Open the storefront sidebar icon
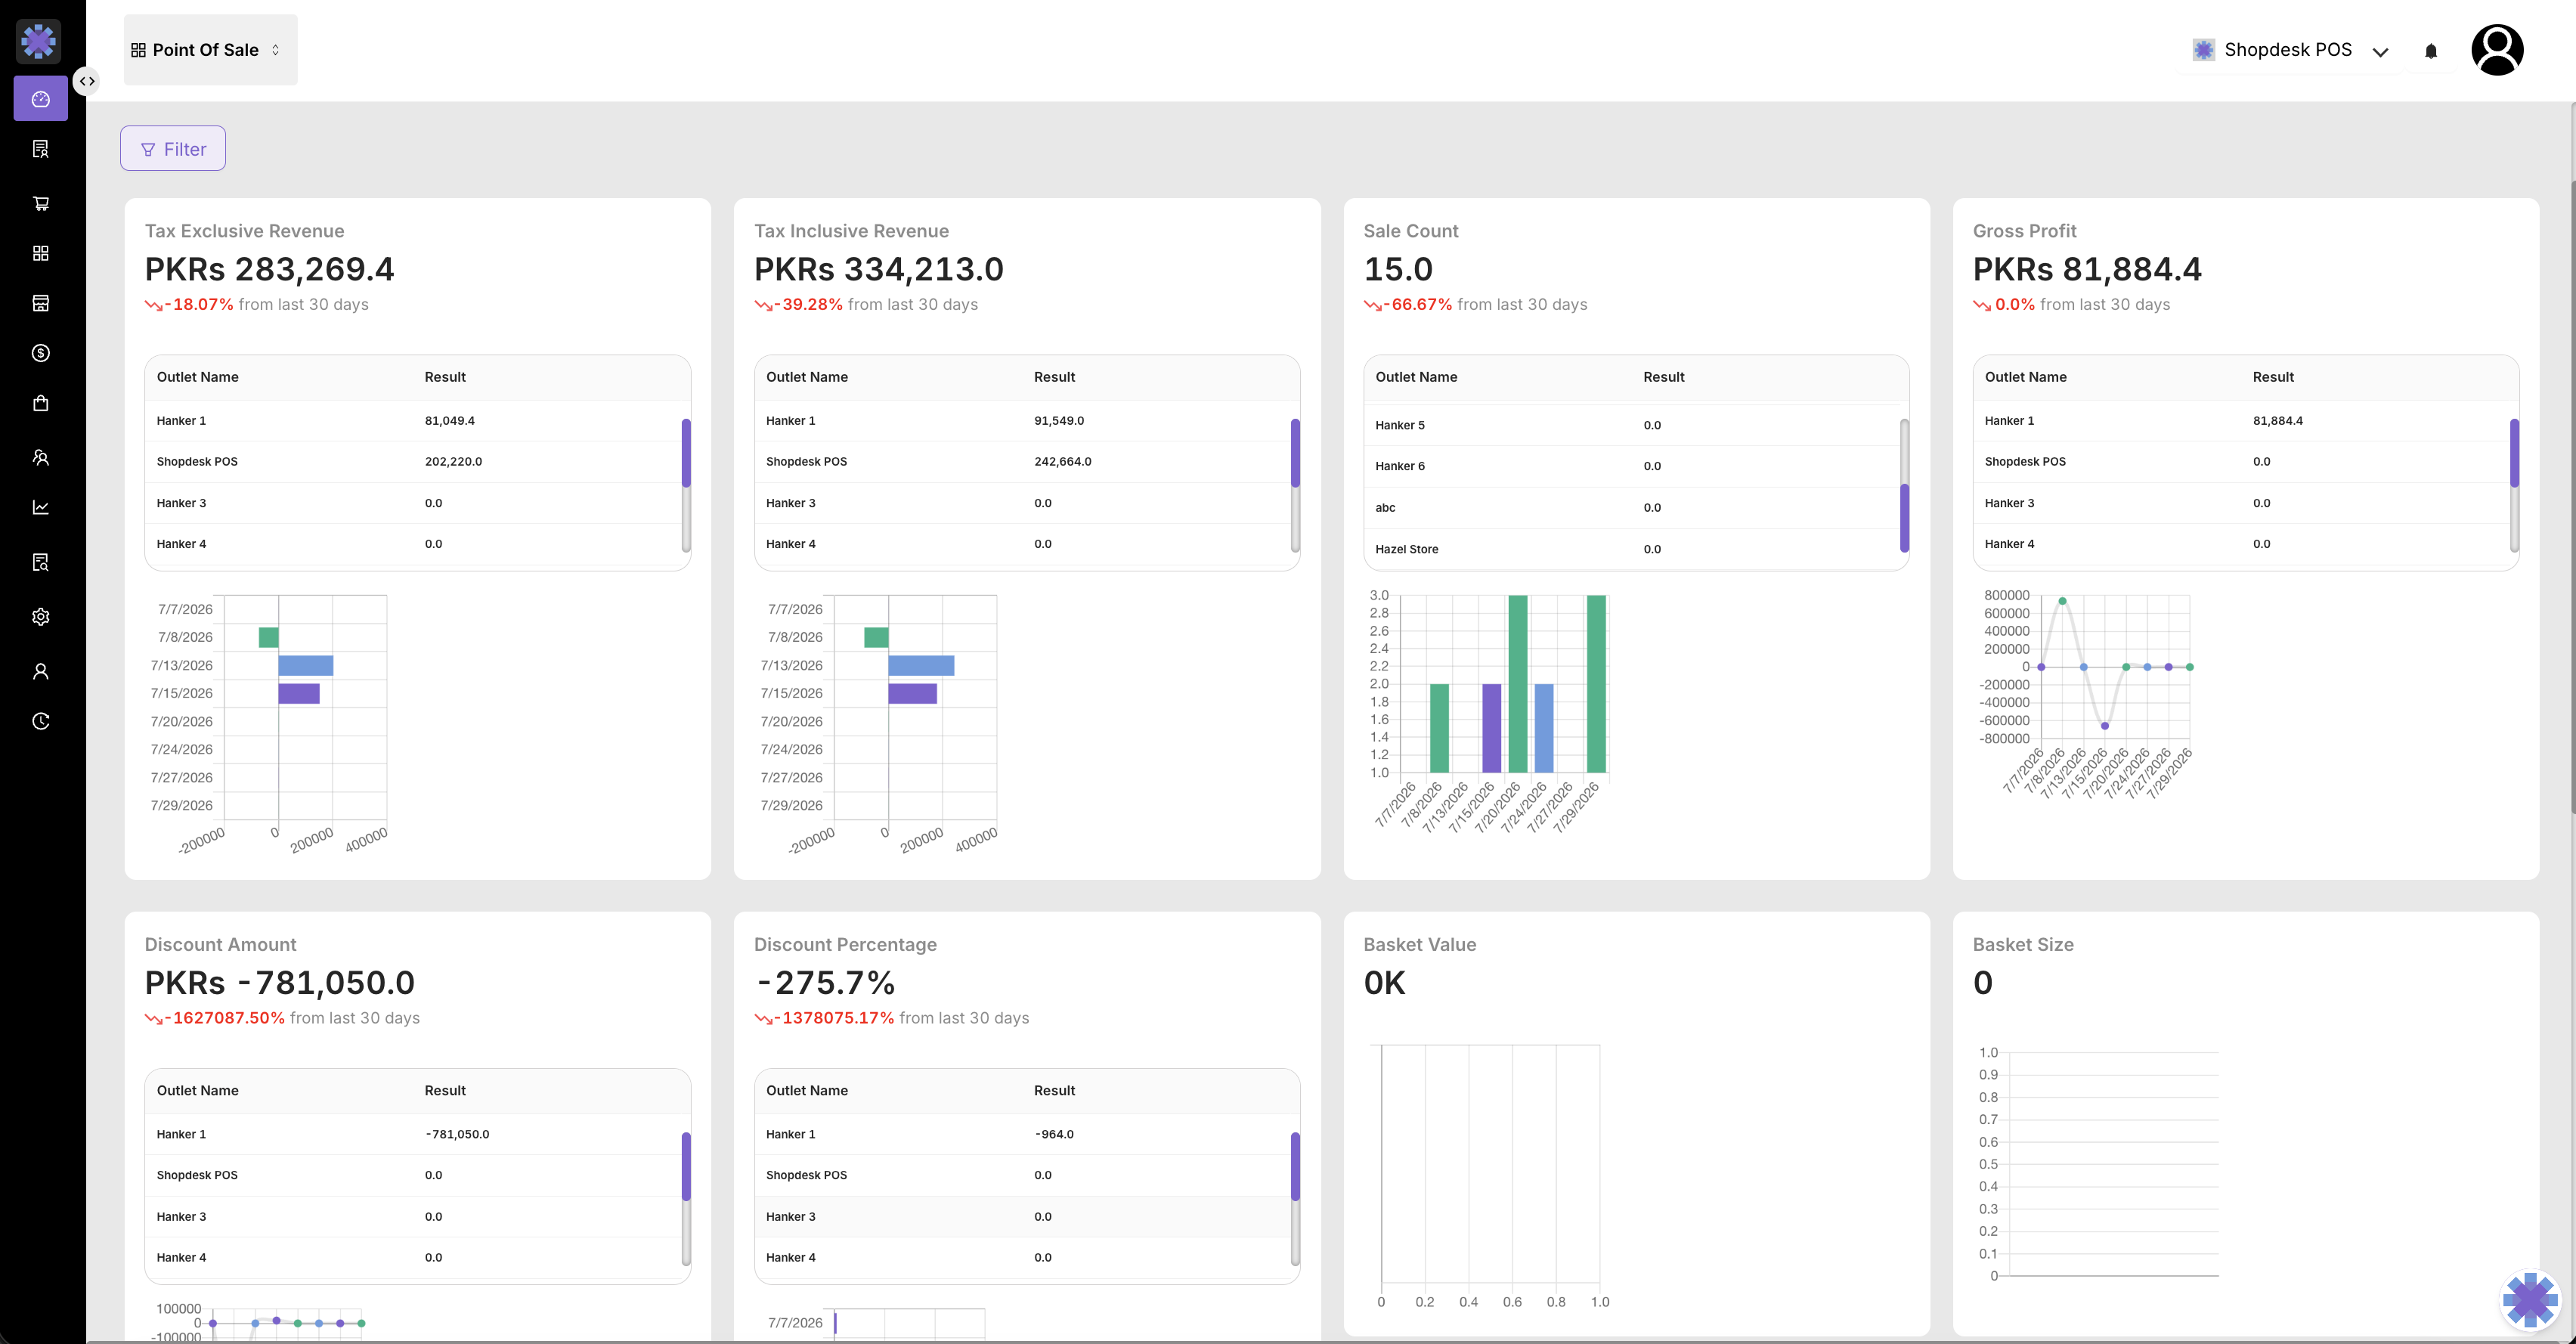The width and height of the screenshot is (2576, 1344). (41, 303)
